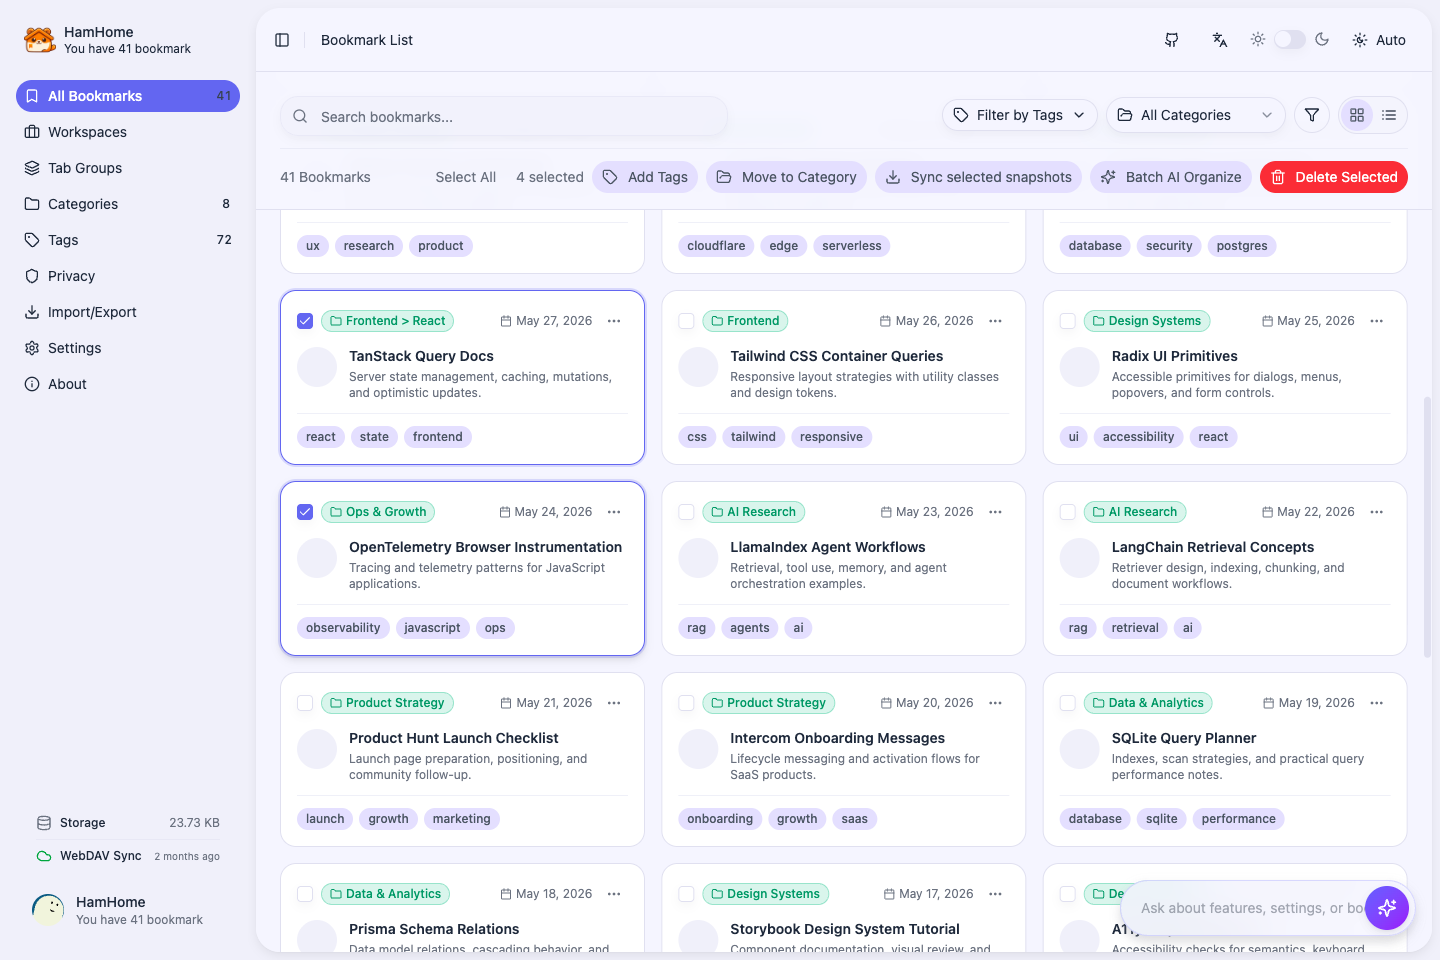Click the accessibility tag chip
Viewport: 1440px width, 960px height.
coord(1138,437)
